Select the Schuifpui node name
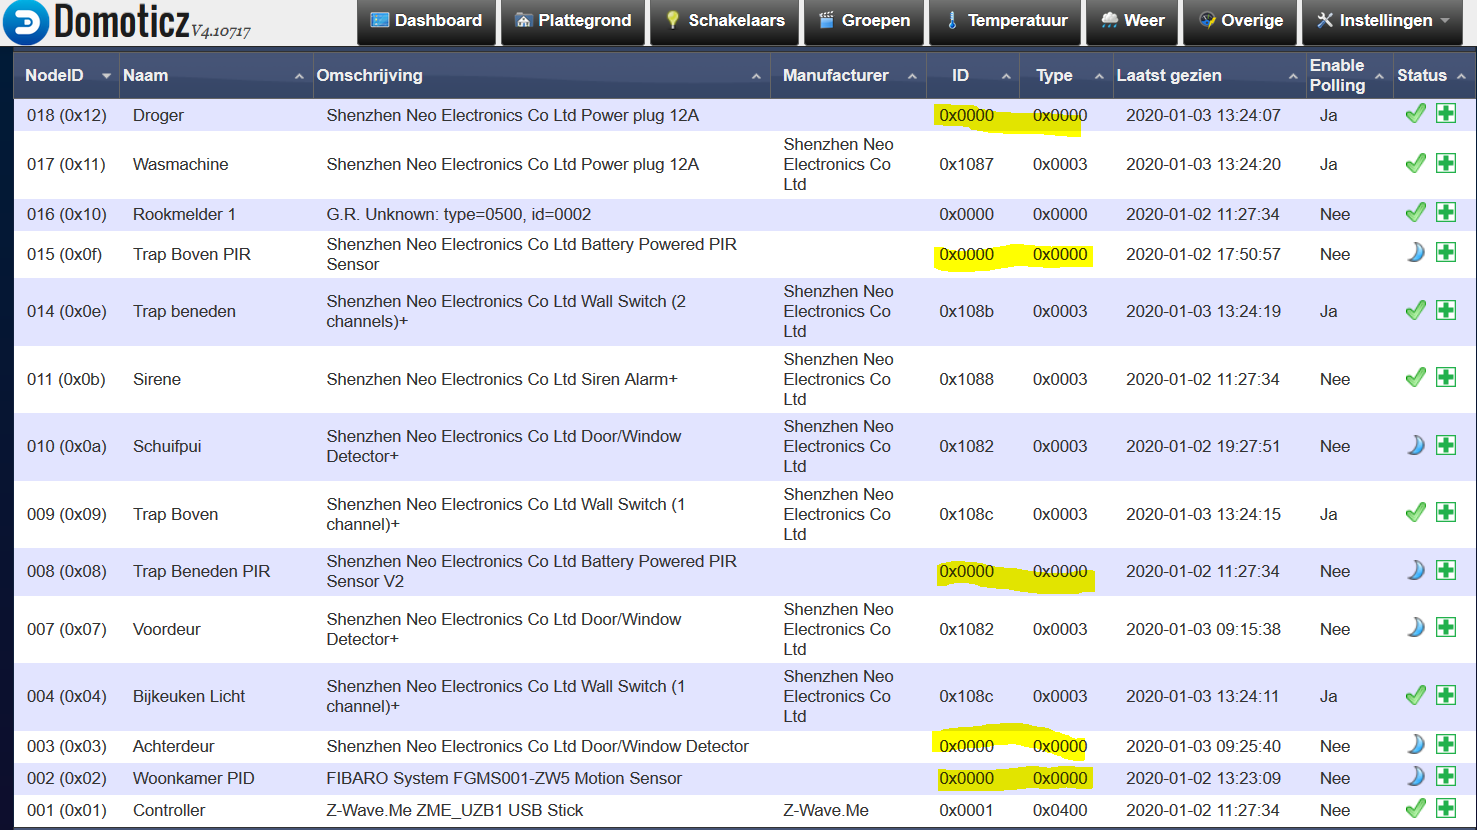This screenshot has height=830, width=1477. tap(167, 446)
